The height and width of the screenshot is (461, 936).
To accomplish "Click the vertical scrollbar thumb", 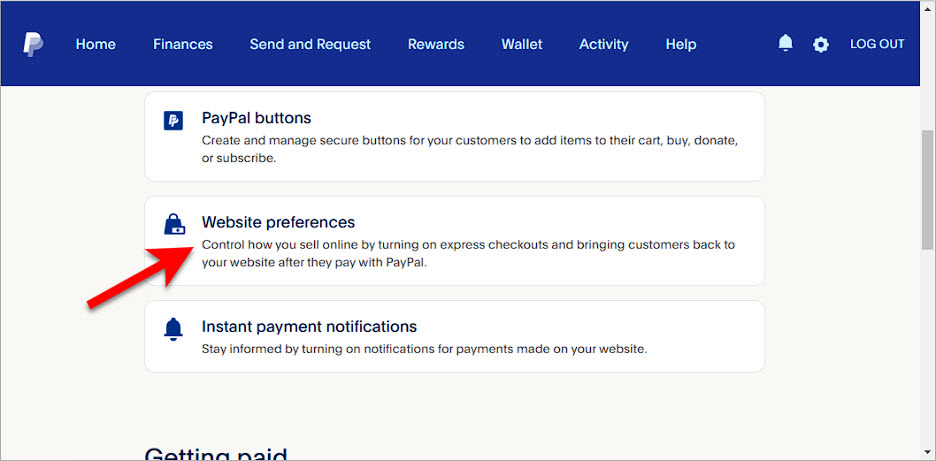I will (927, 190).
